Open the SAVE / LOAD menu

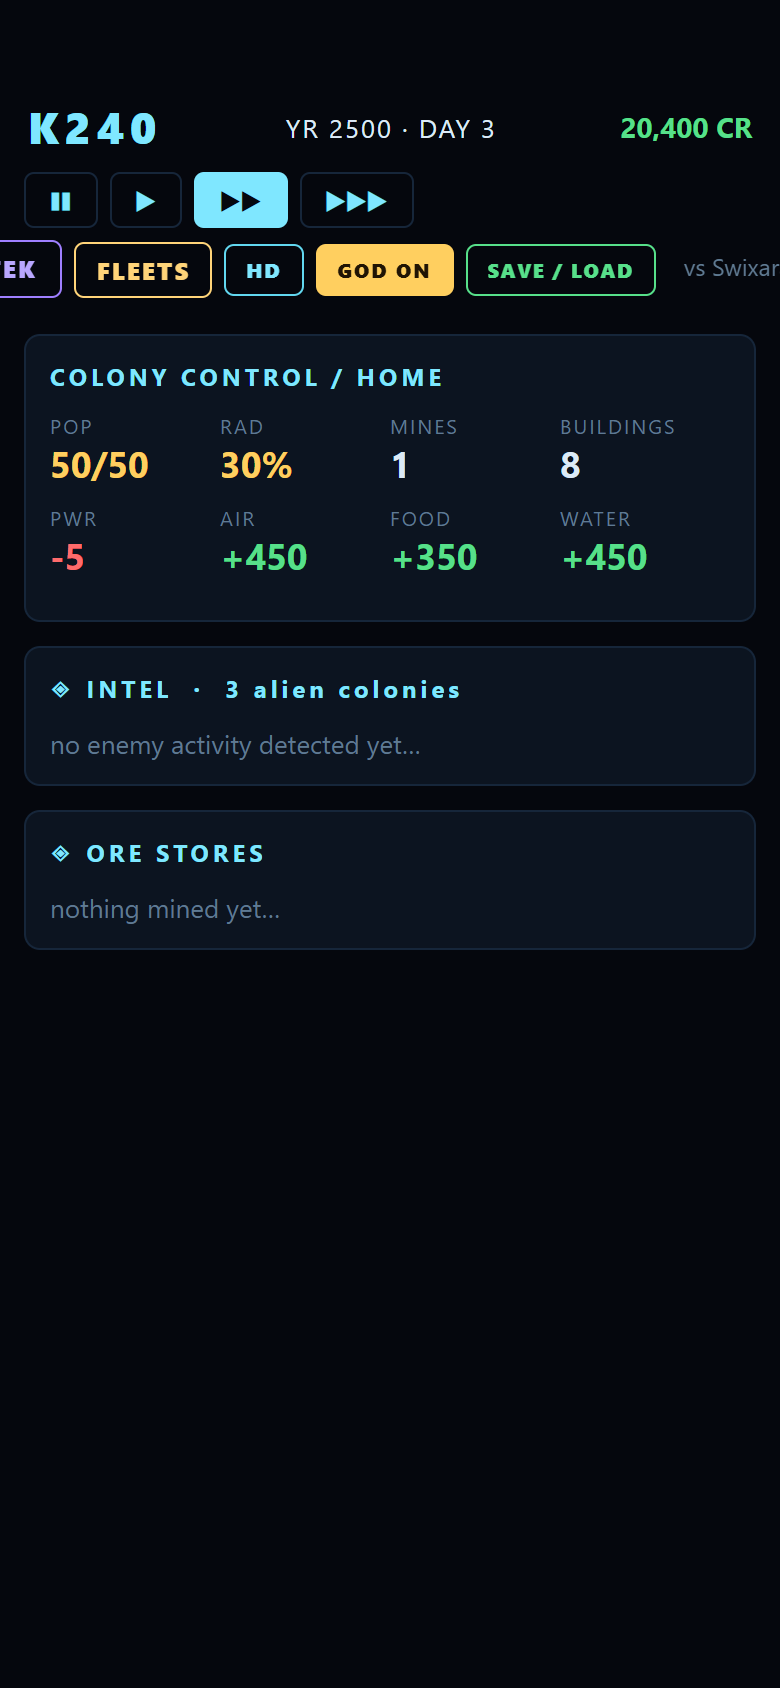tap(561, 270)
